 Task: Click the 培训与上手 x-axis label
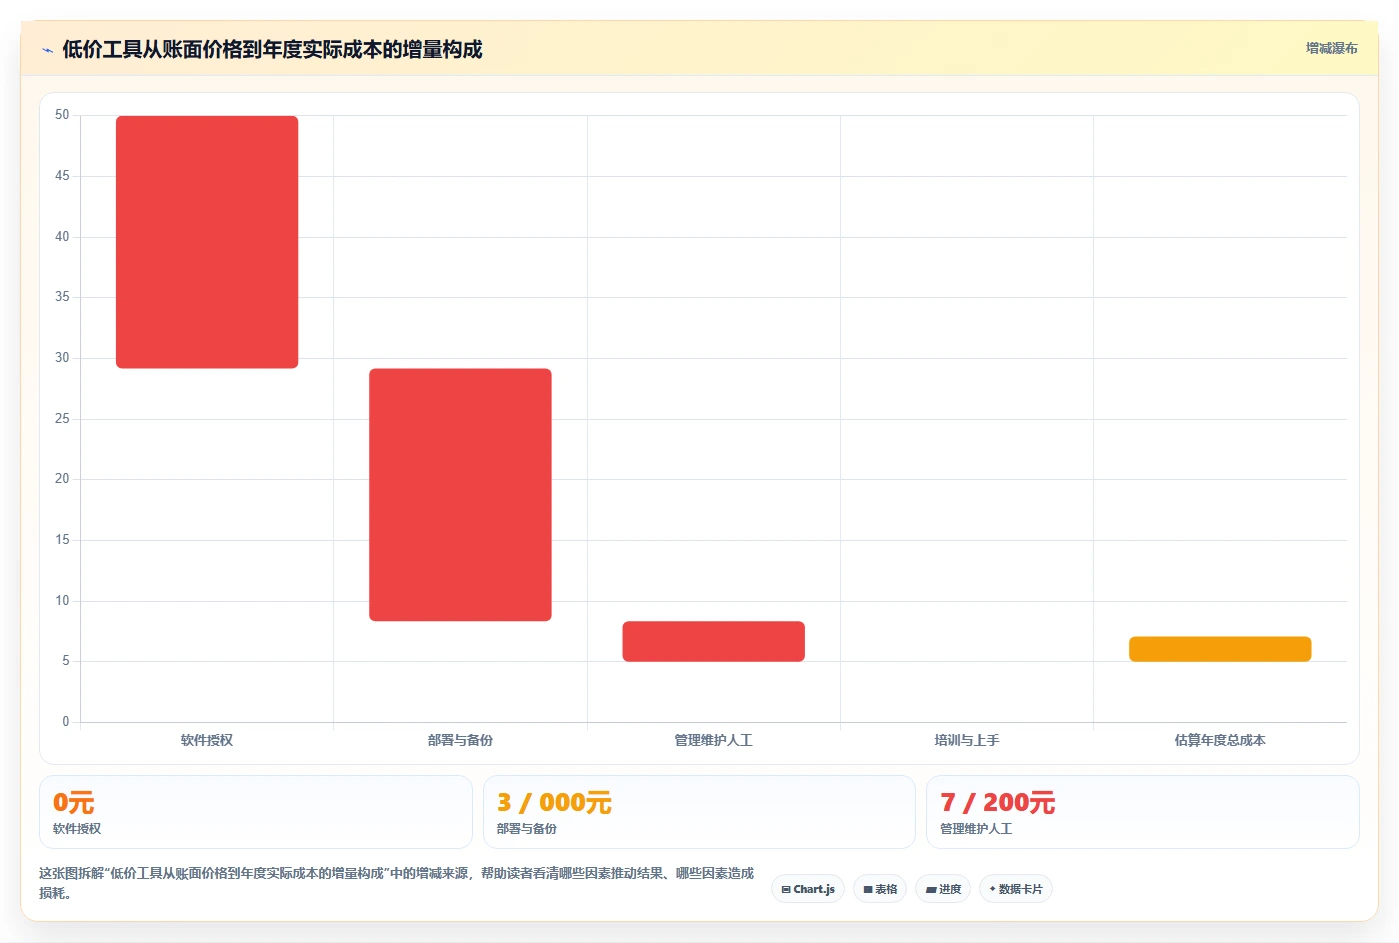967,740
